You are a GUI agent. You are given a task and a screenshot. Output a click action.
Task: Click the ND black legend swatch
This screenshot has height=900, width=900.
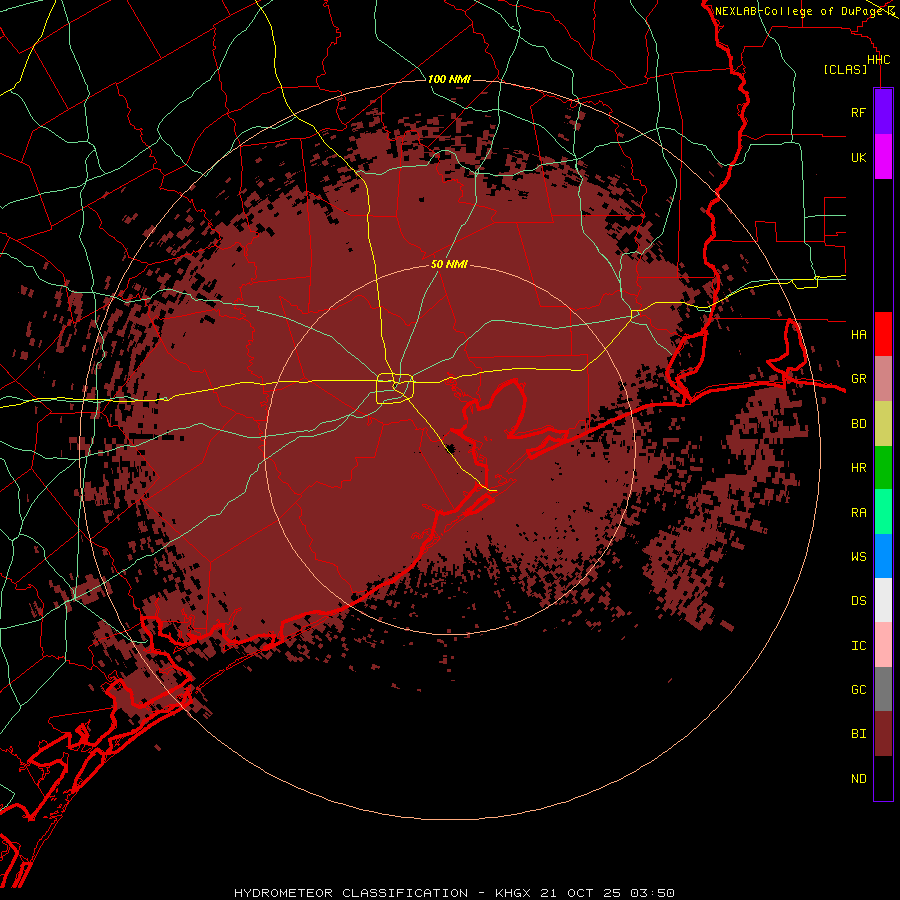coord(883,778)
